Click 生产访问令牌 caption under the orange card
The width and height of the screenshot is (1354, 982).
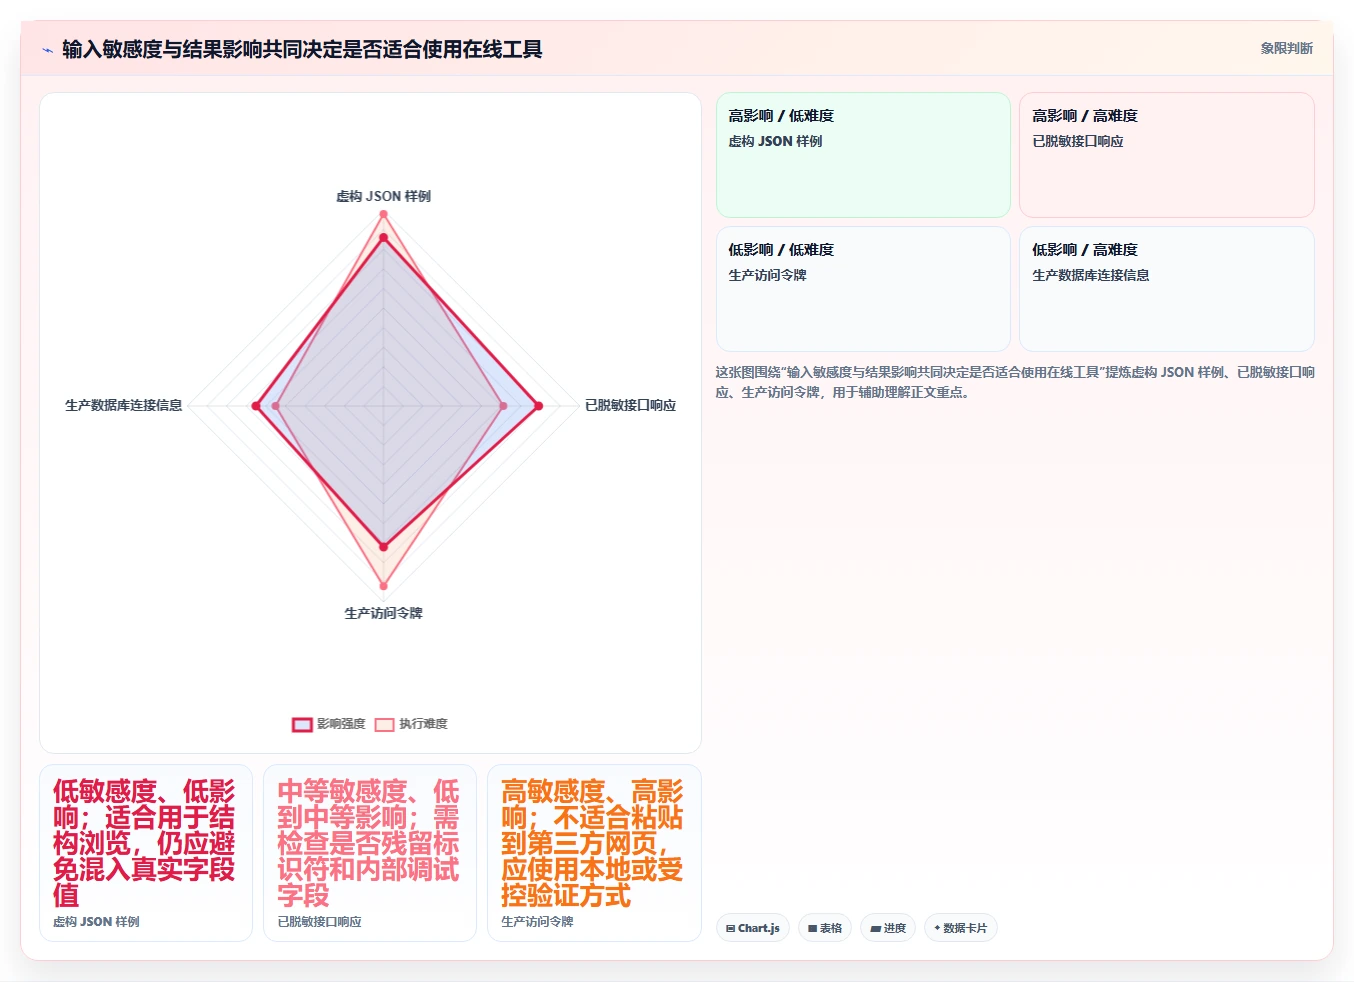[x=537, y=922]
